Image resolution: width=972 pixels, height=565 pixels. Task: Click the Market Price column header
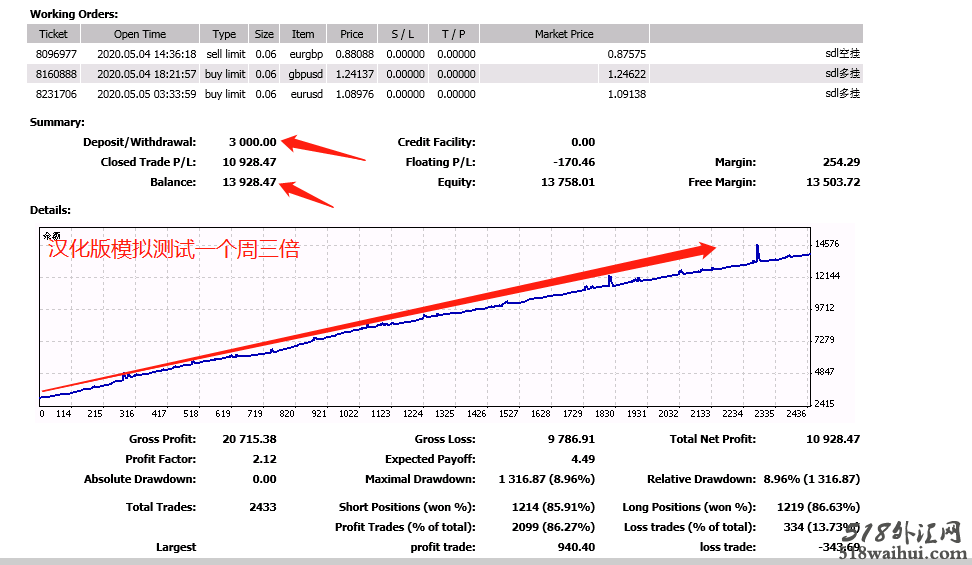pyautogui.click(x=564, y=34)
